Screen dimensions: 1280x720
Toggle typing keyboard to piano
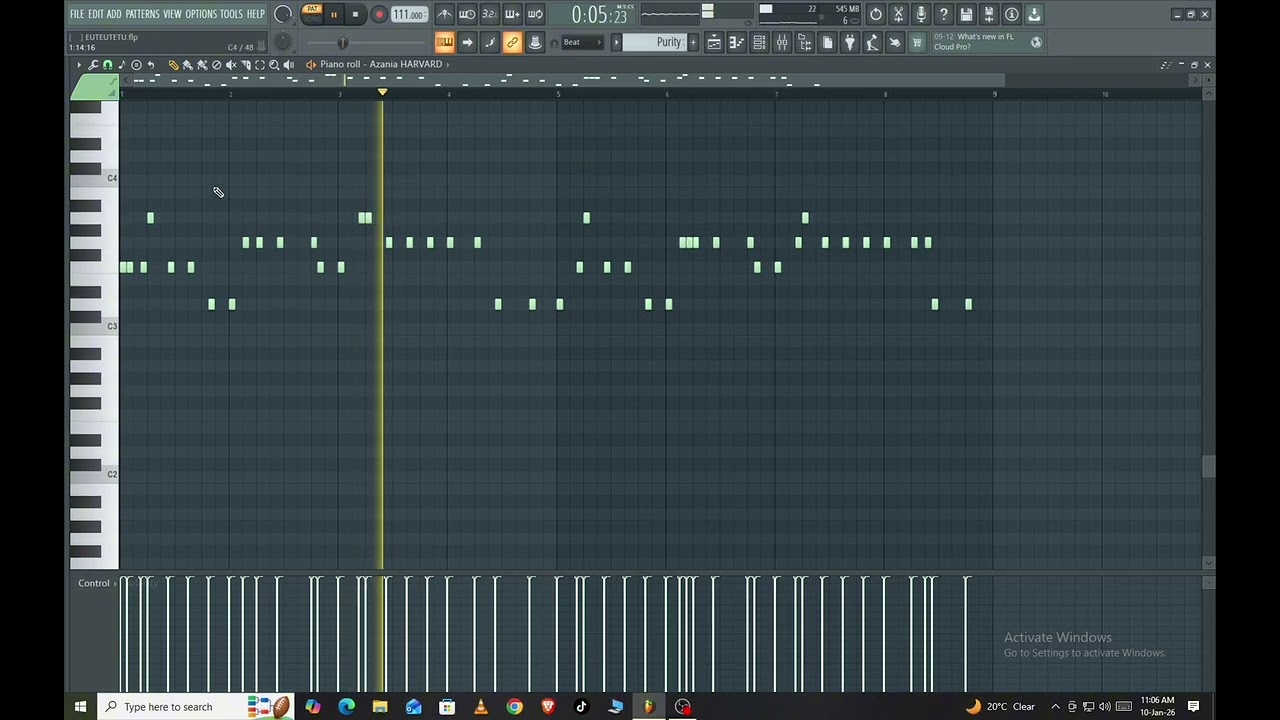click(445, 42)
